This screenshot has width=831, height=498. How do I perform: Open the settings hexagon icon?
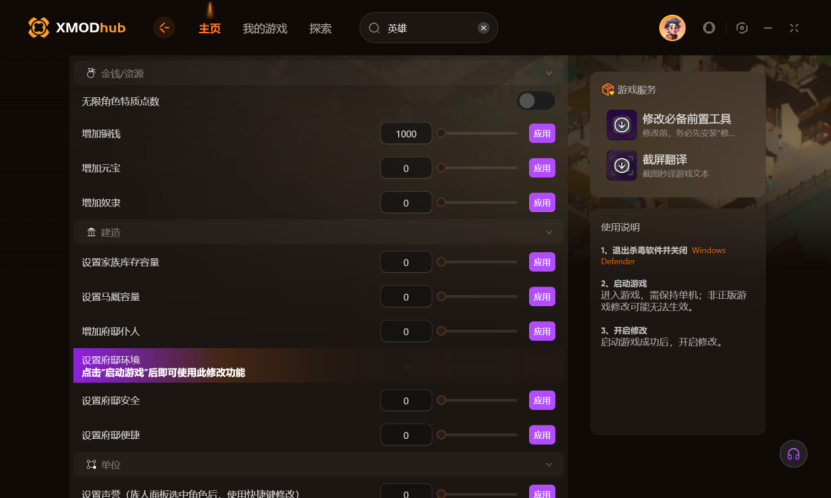(x=742, y=28)
